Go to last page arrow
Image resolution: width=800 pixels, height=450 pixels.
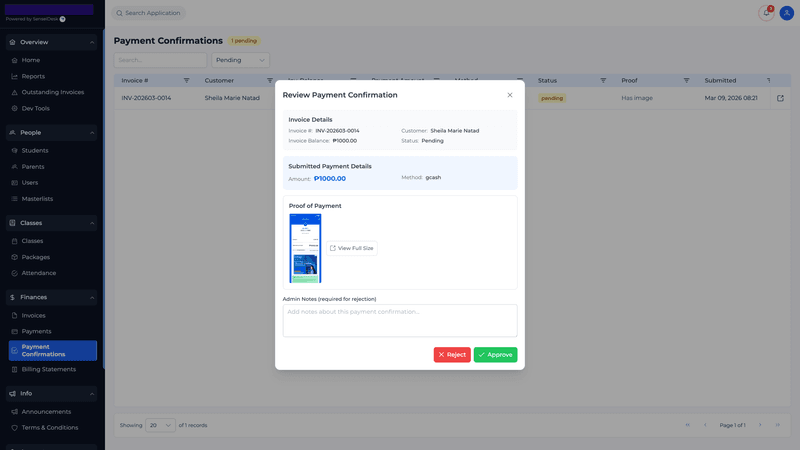778,425
